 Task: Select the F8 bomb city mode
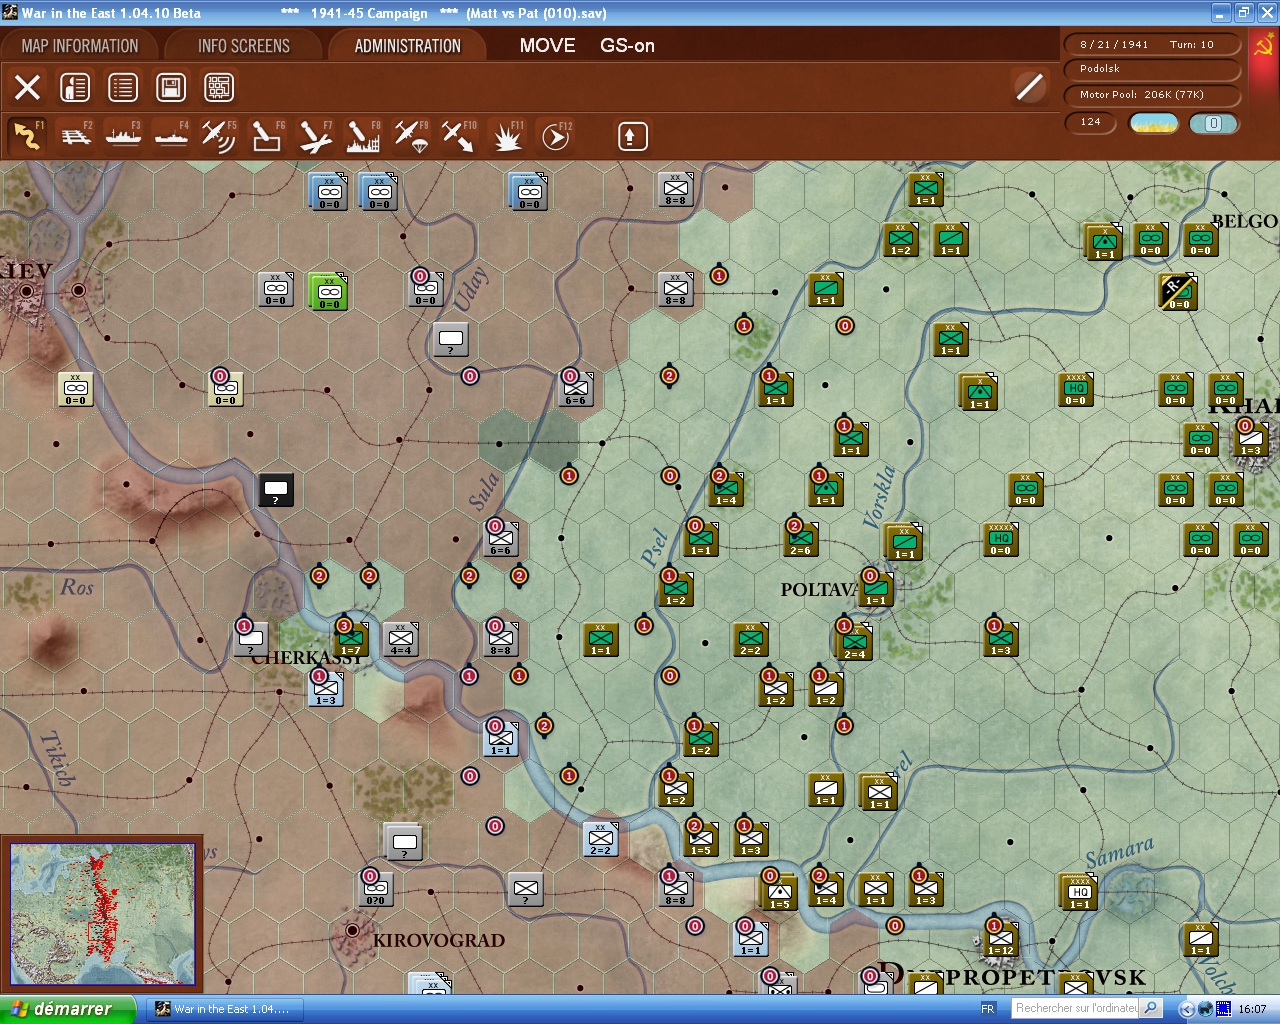[362, 136]
